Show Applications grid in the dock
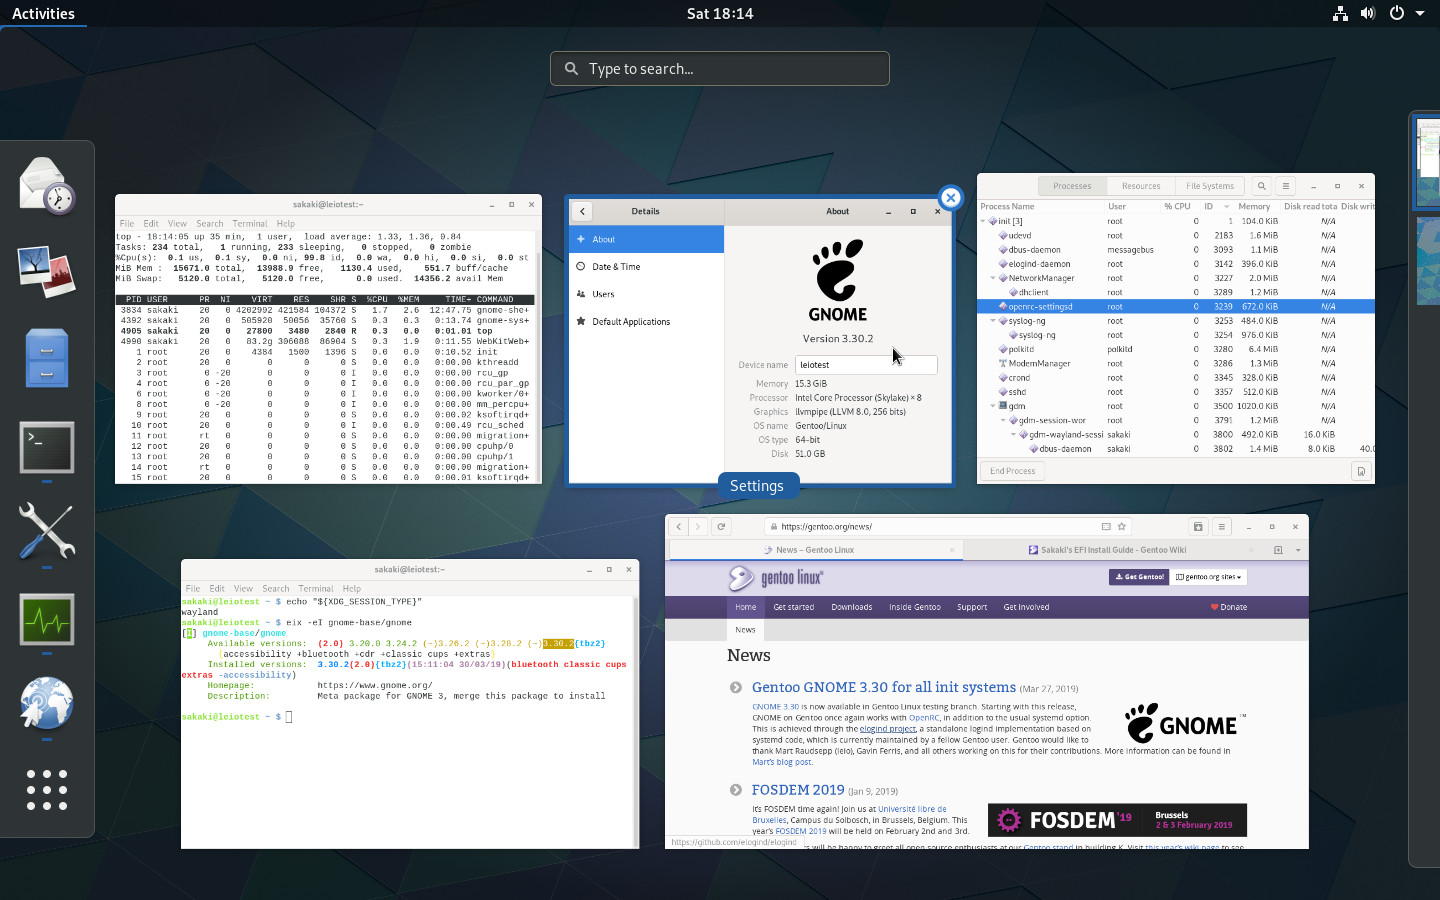This screenshot has width=1440, height=900. pyautogui.click(x=47, y=790)
